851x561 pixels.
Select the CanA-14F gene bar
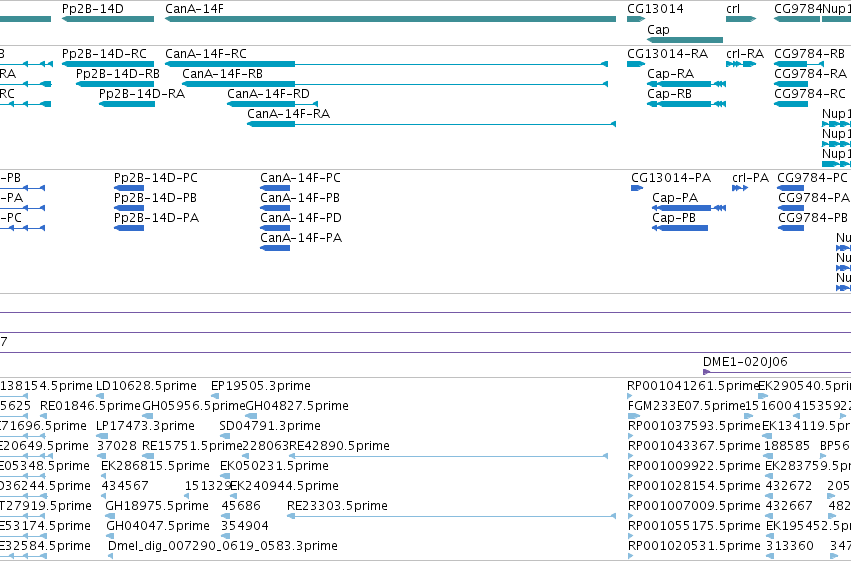tap(390, 19)
